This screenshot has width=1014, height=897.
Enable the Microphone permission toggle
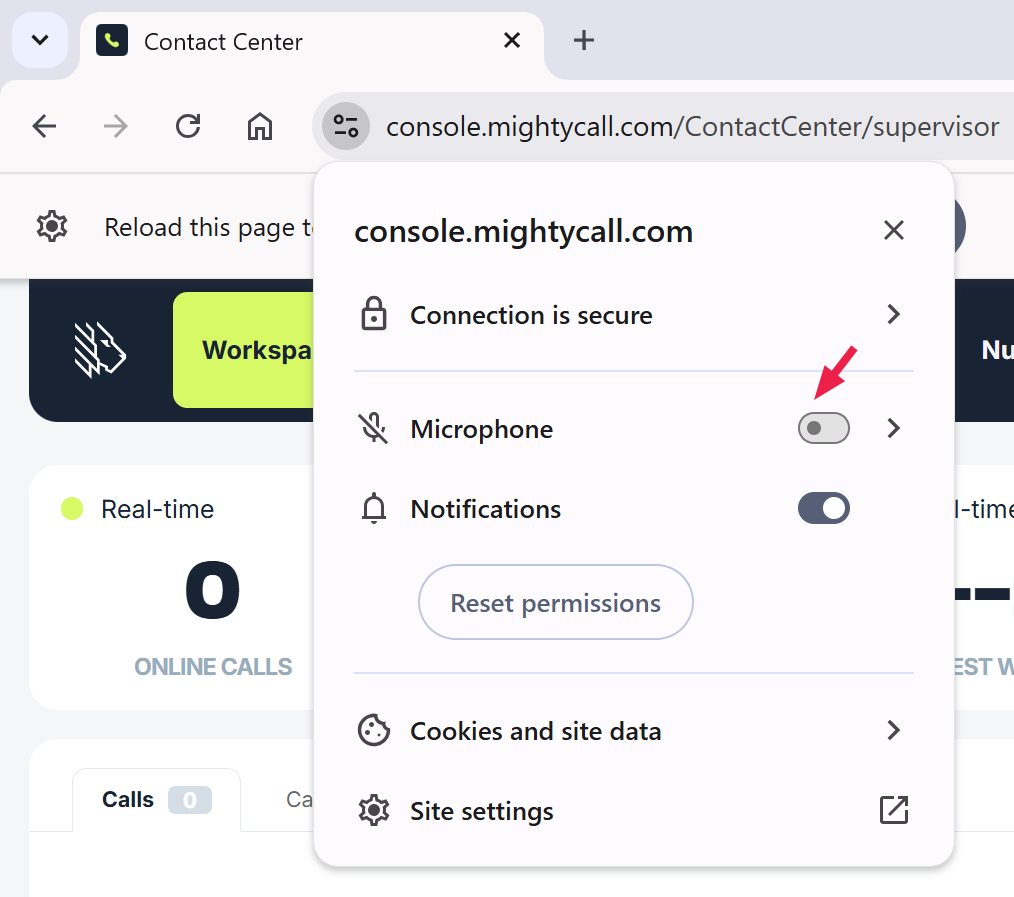click(823, 429)
